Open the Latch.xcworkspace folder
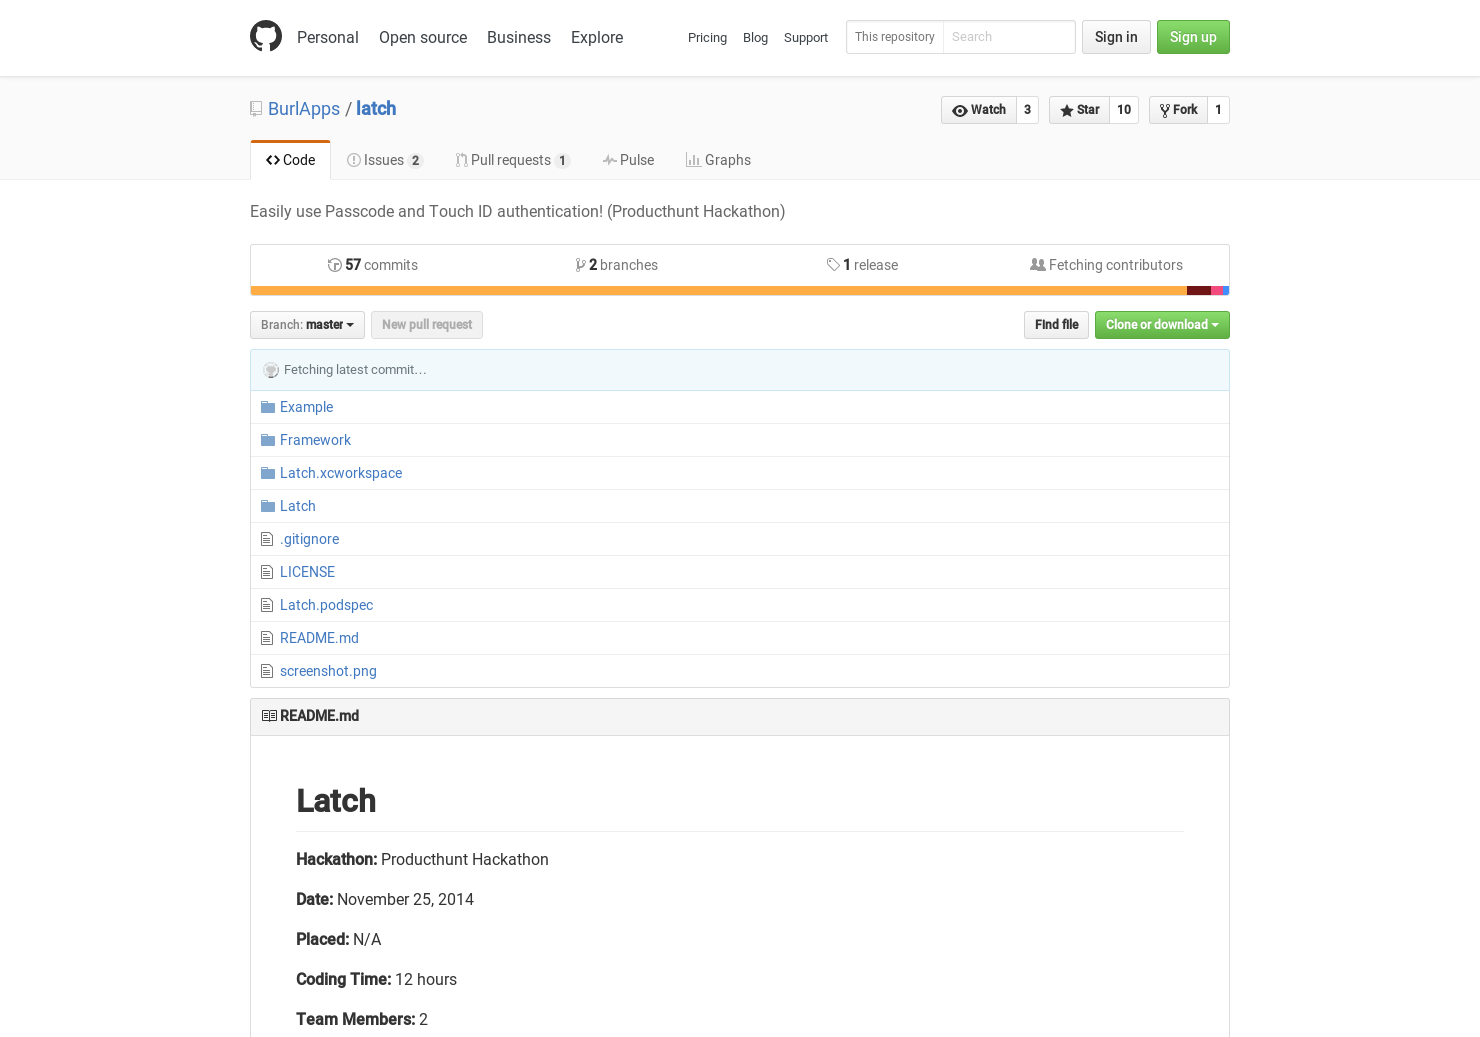1480x1037 pixels. (x=341, y=473)
